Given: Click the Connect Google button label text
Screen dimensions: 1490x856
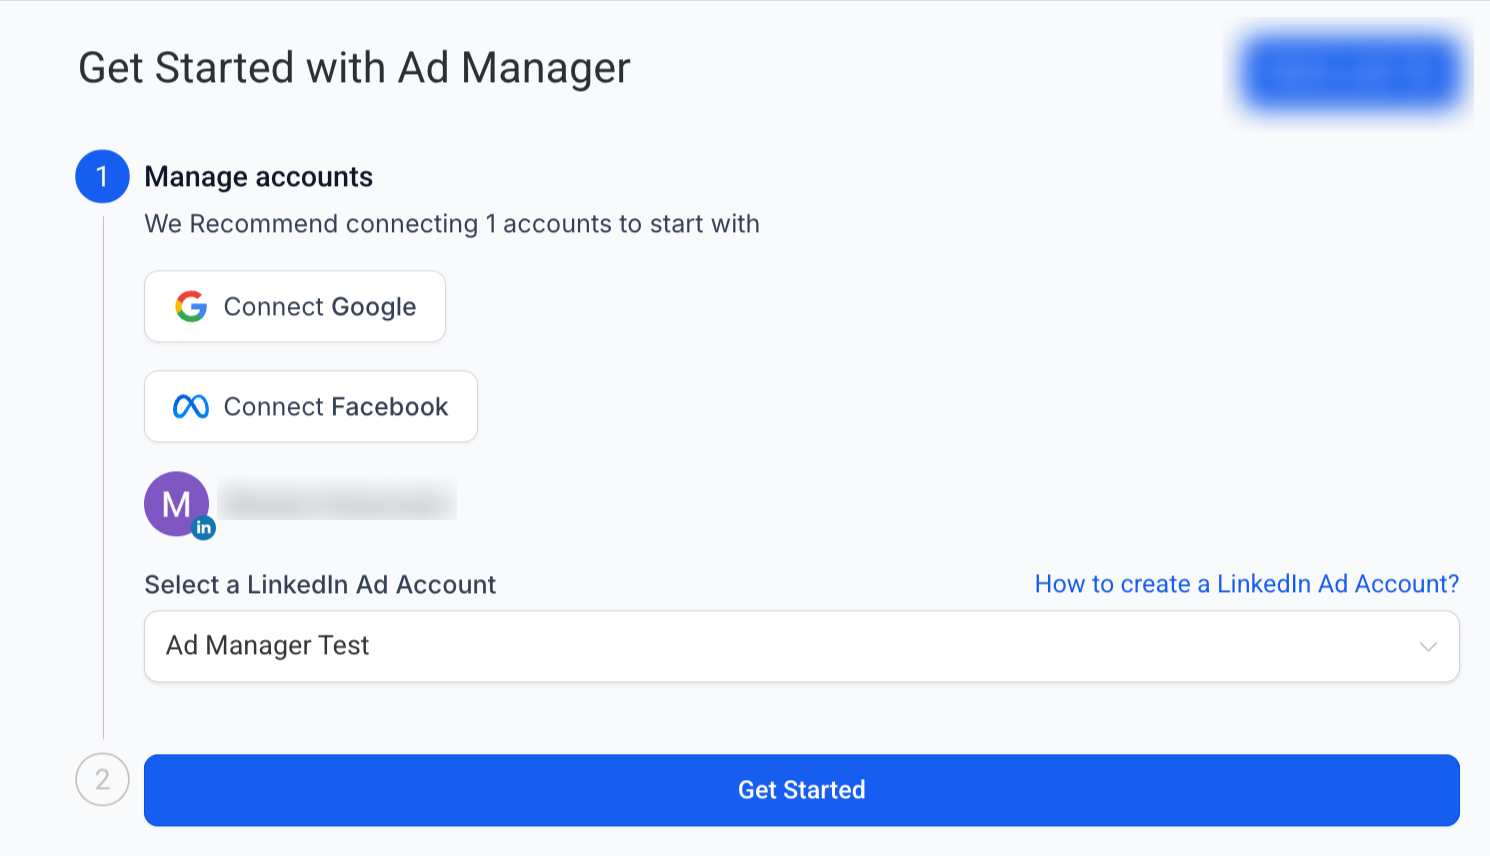Looking at the screenshot, I should [319, 306].
